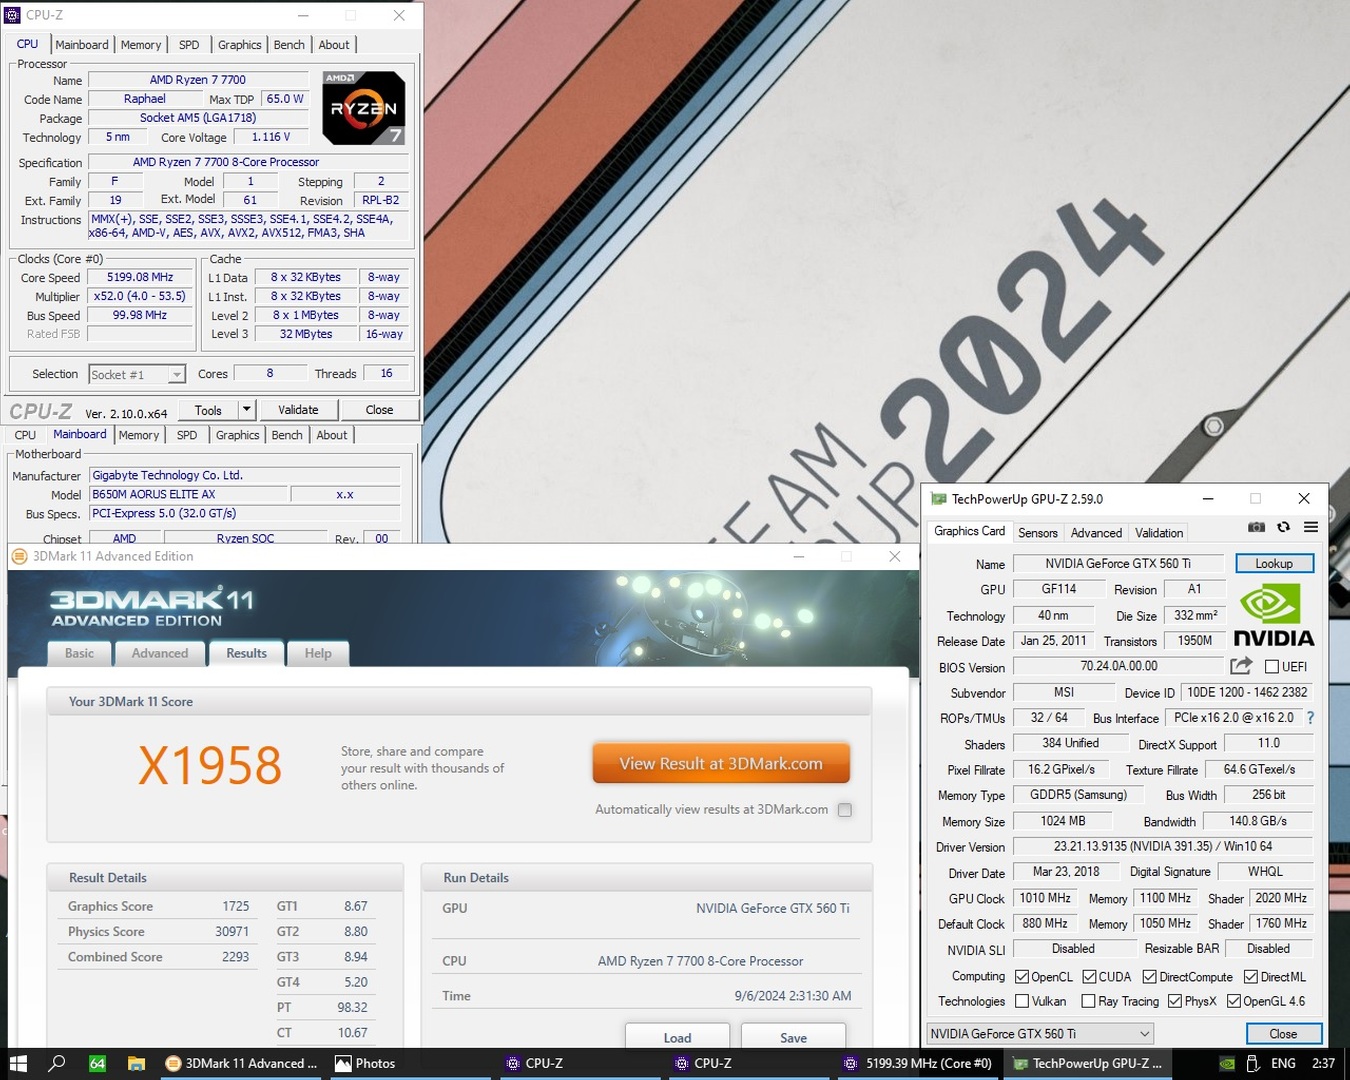
Task: Click the safely remove hardware tray icon
Action: coord(1253,1063)
